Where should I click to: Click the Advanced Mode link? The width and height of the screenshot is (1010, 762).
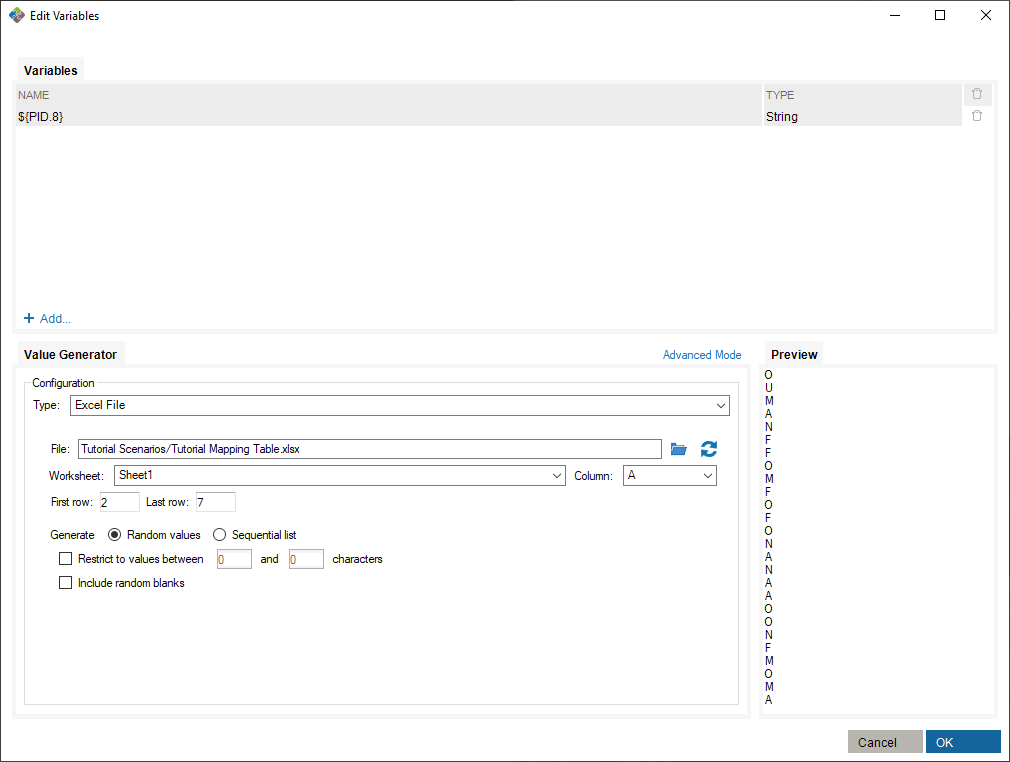tap(702, 355)
